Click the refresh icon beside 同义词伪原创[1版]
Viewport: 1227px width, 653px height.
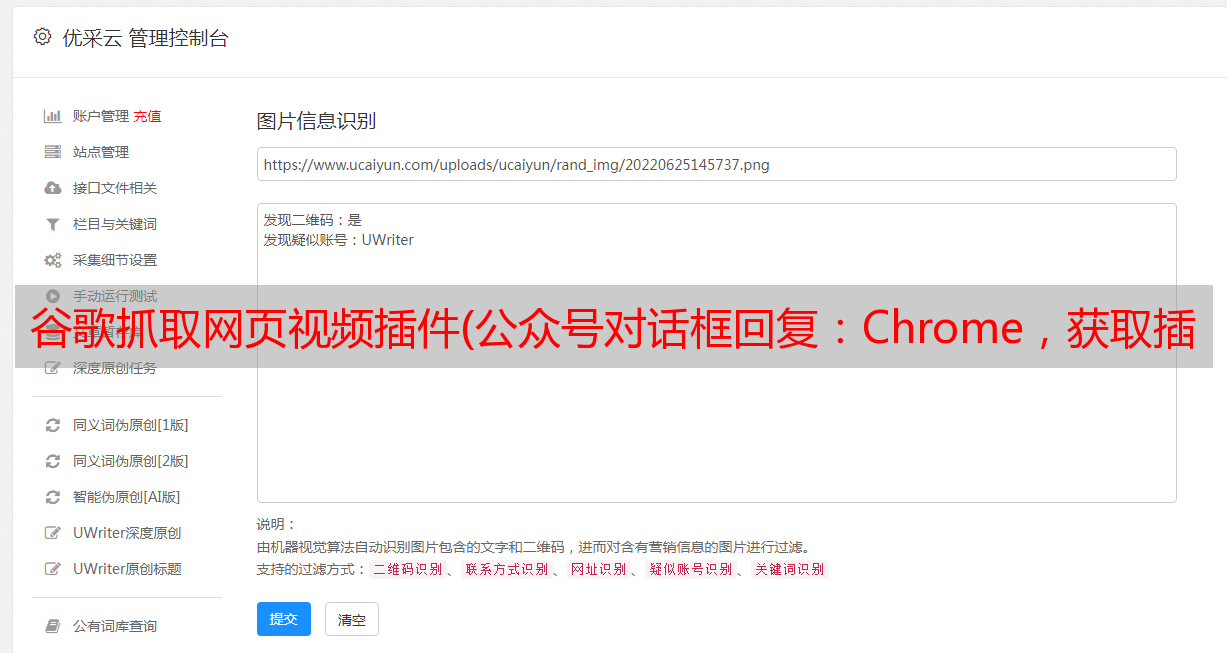click(x=53, y=425)
